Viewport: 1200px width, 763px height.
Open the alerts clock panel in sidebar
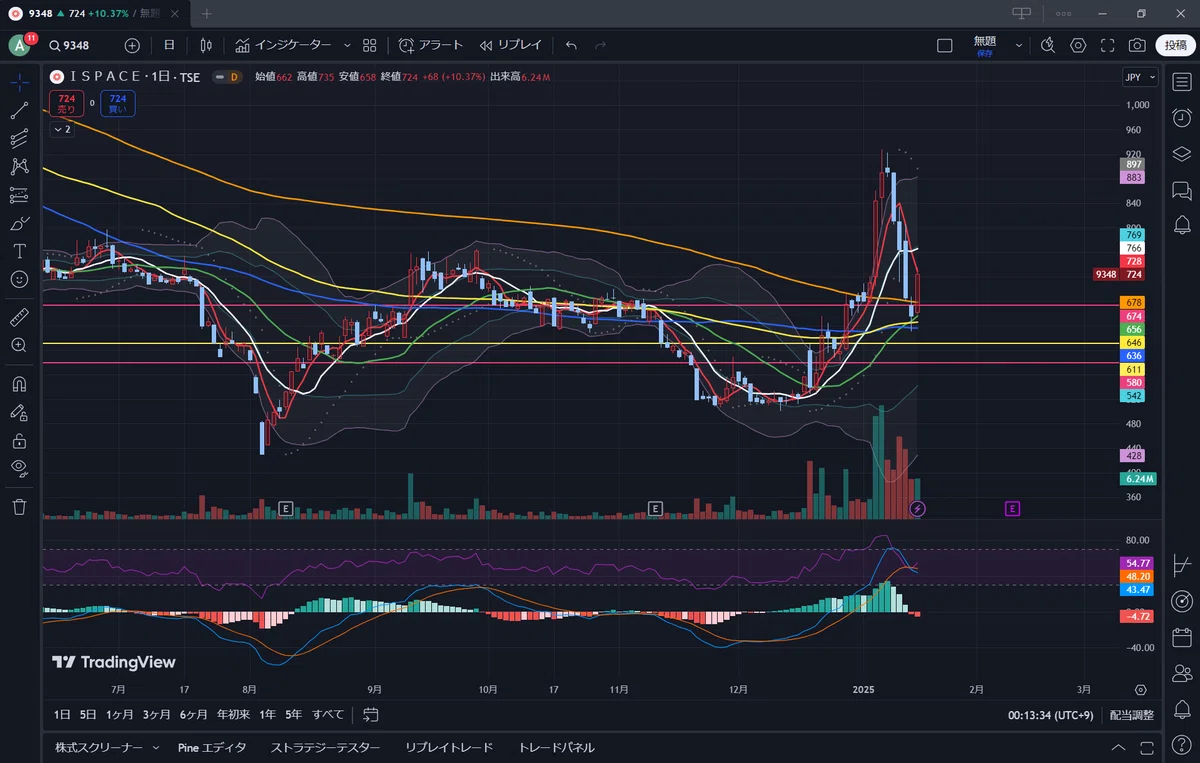pyautogui.click(x=1181, y=118)
